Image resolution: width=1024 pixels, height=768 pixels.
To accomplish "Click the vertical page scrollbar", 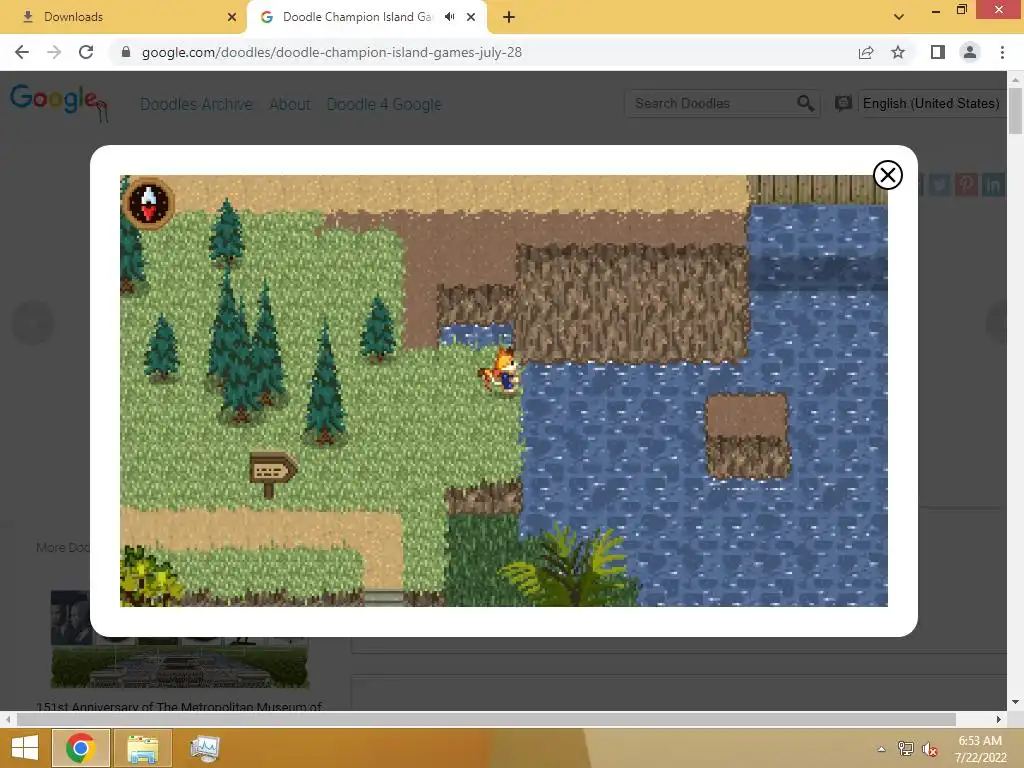I will (1015, 111).
